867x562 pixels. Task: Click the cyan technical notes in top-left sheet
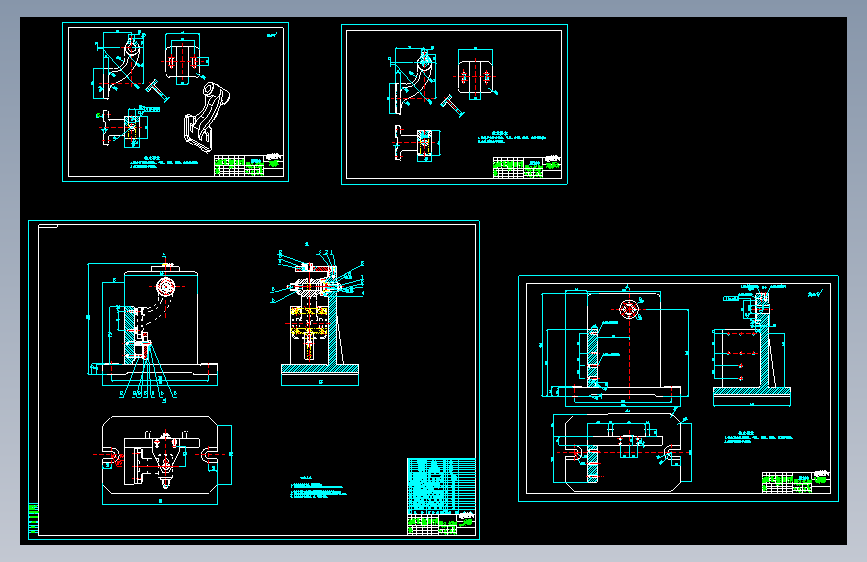coord(164,162)
